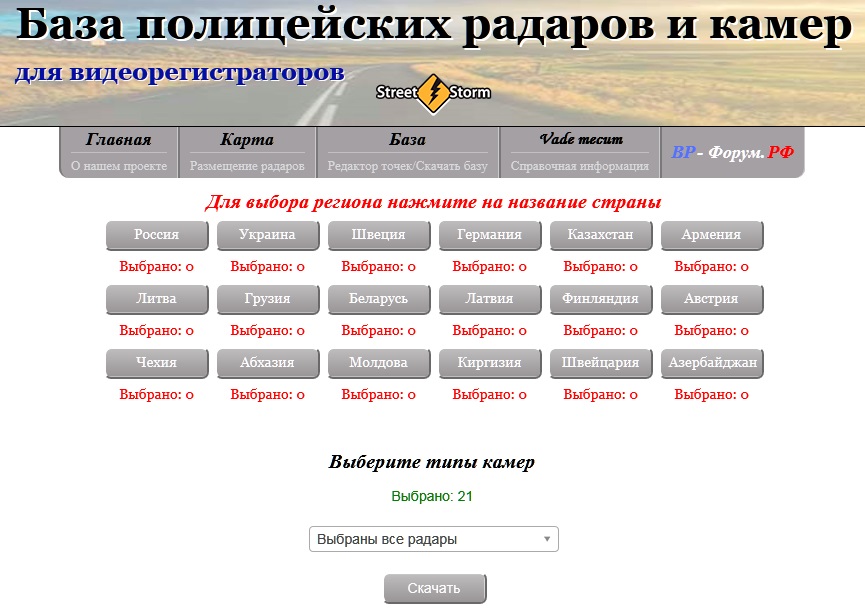Click the Чехия button

point(157,363)
